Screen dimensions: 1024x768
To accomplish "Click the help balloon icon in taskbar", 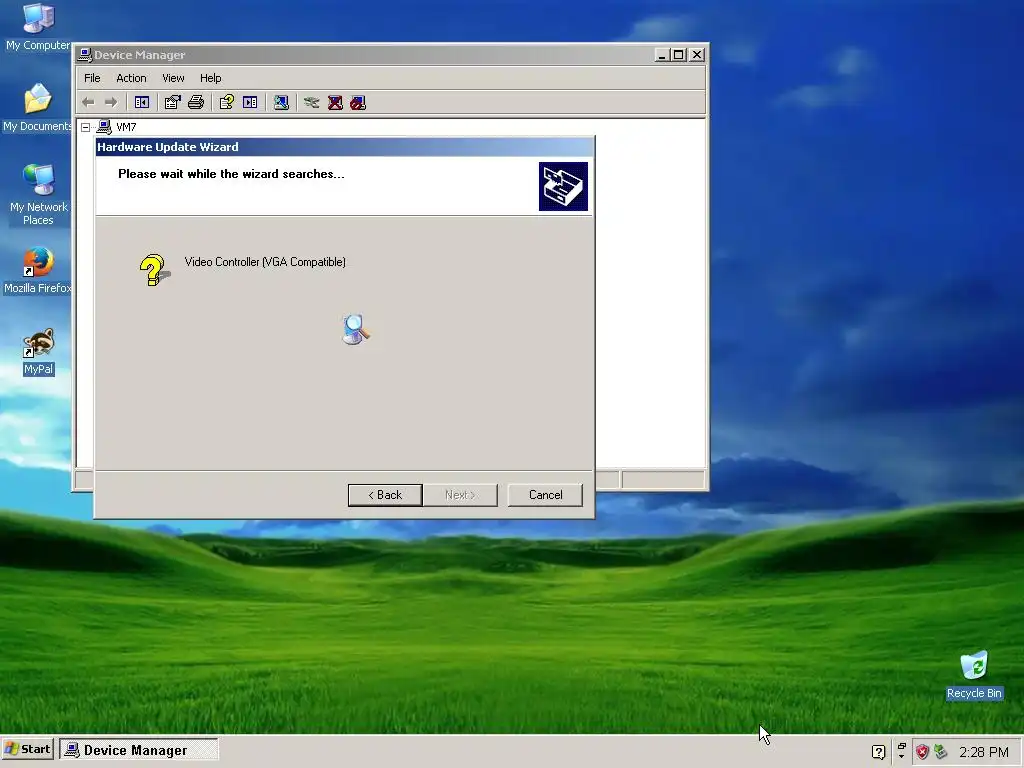I will (x=878, y=752).
